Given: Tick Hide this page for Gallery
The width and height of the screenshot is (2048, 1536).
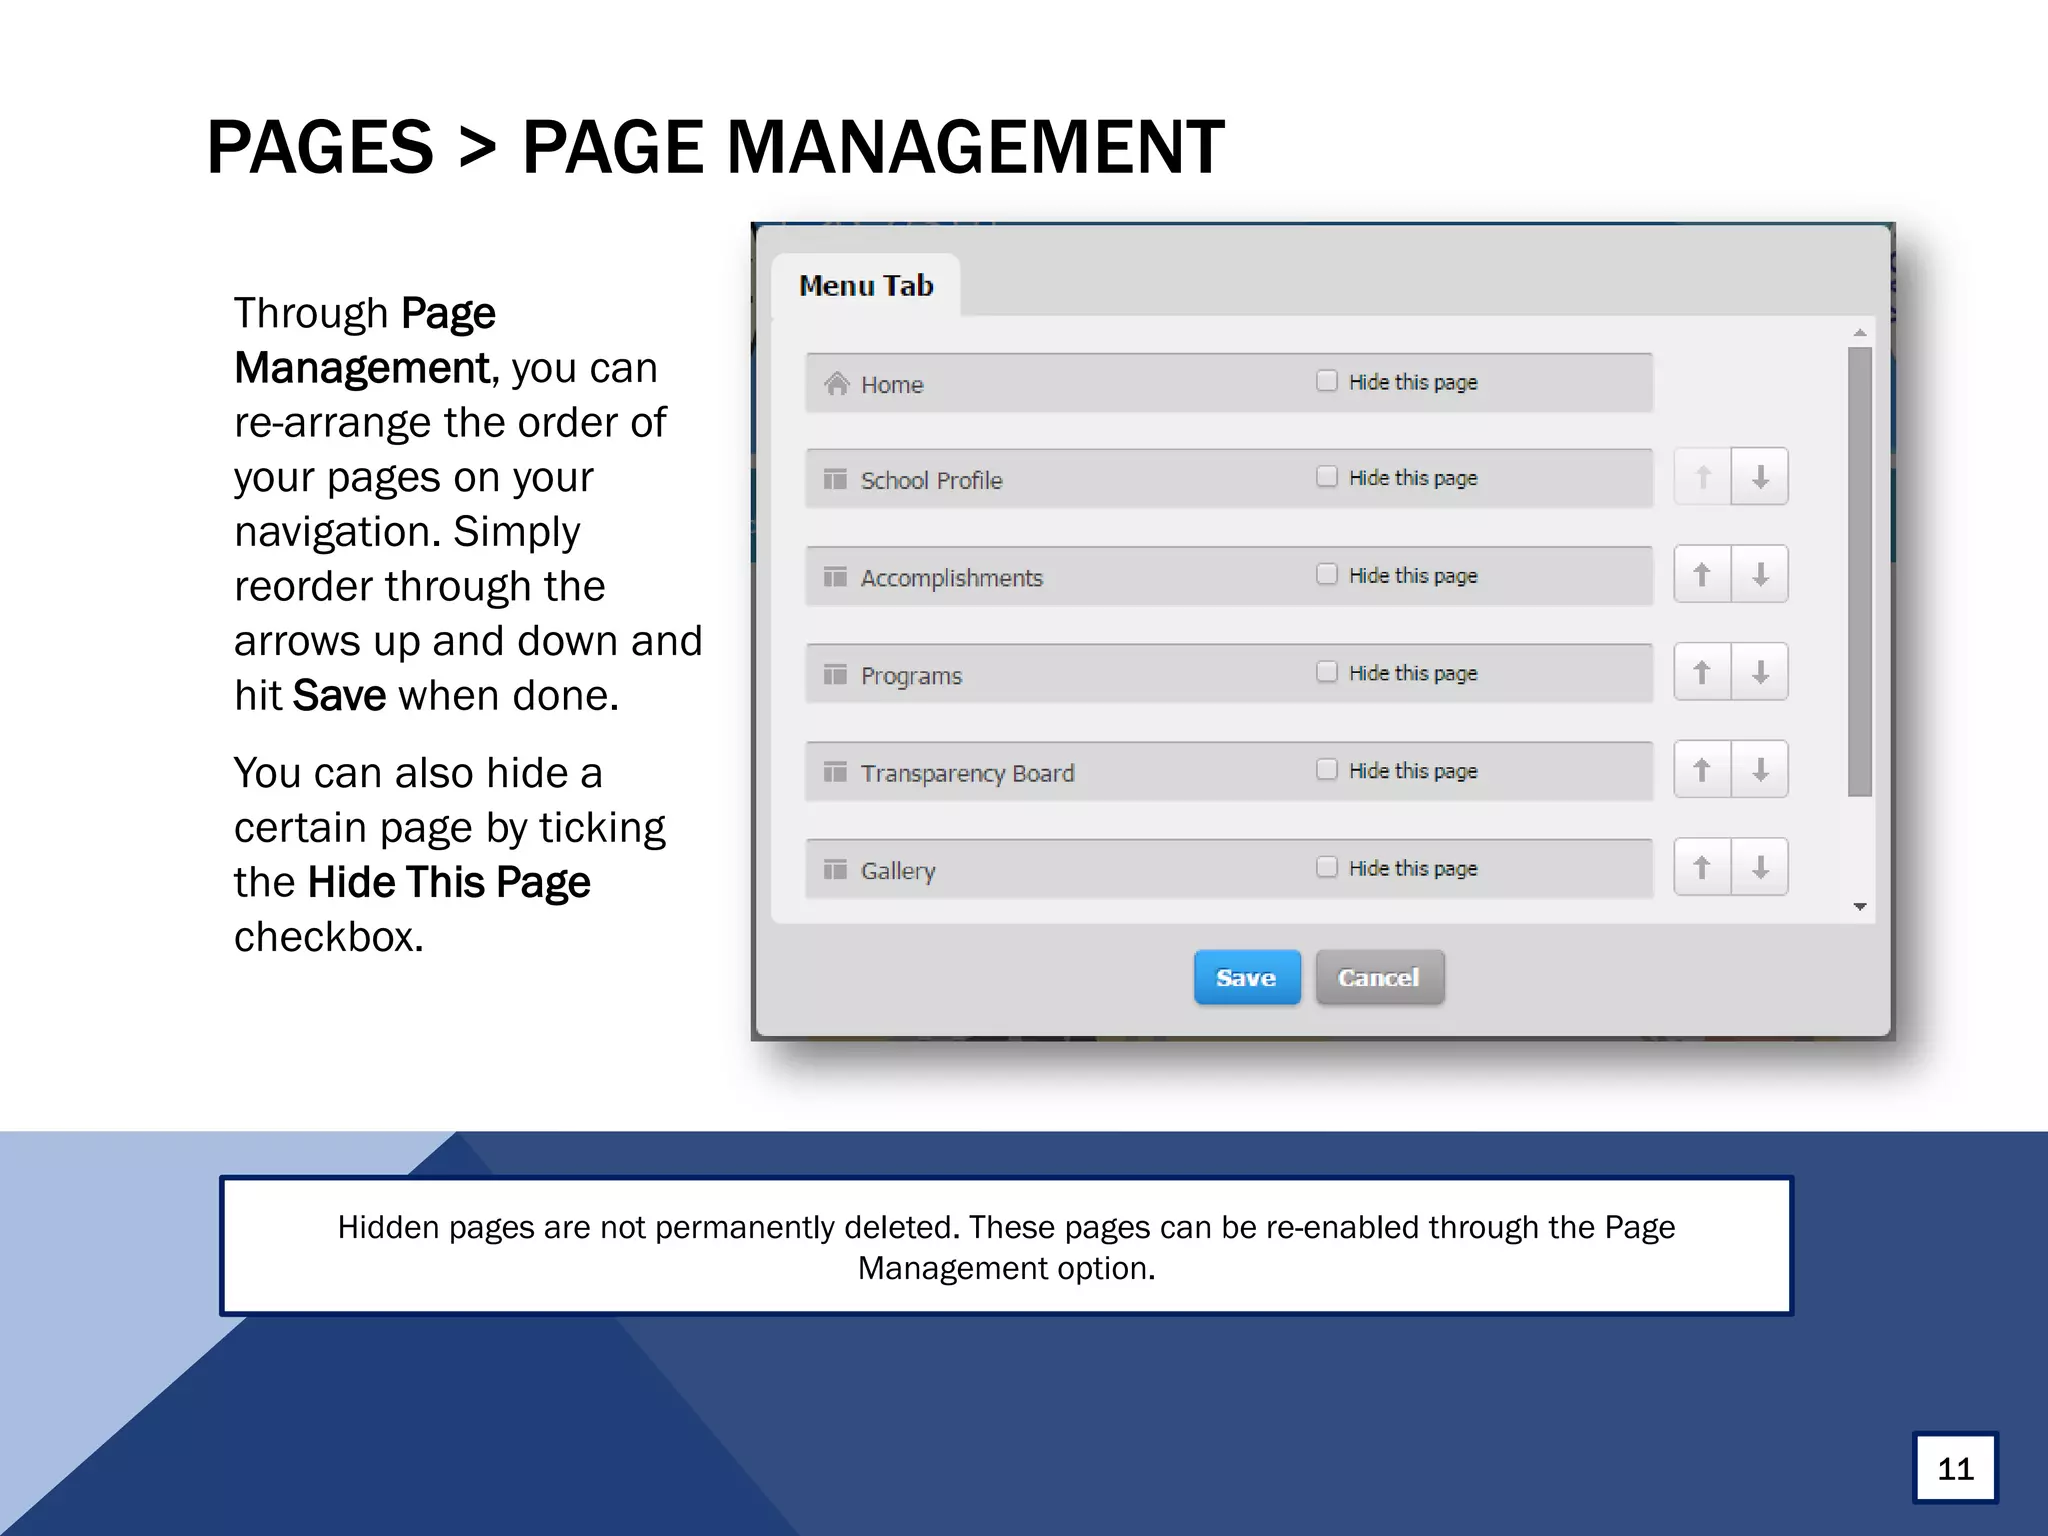Looking at the screenshot, I should 1327,866.
